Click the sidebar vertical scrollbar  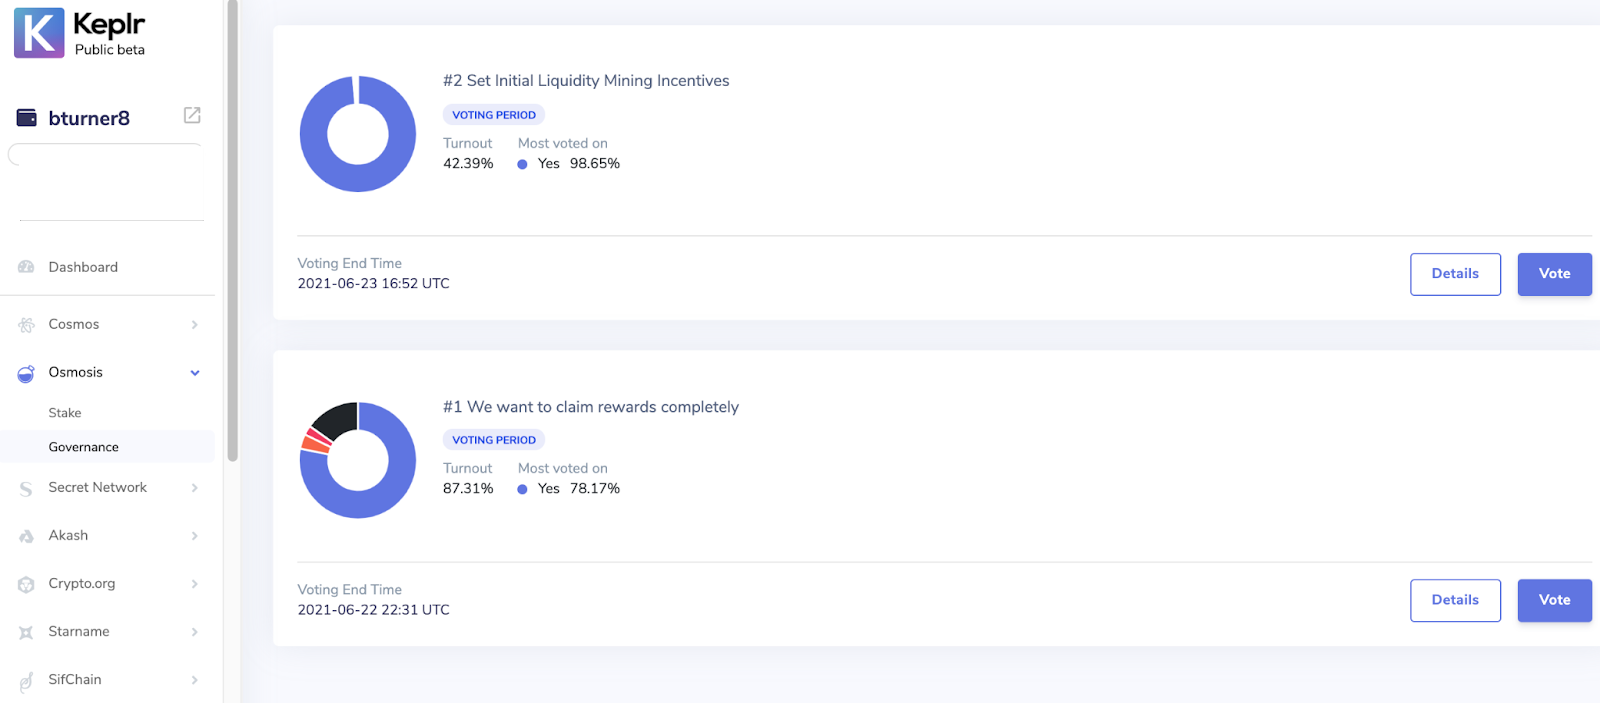point(232,230)
